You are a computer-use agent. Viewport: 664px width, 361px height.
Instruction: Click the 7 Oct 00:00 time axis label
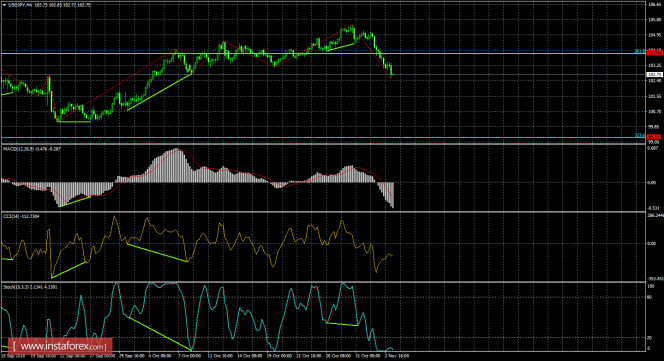click(189, 356)
